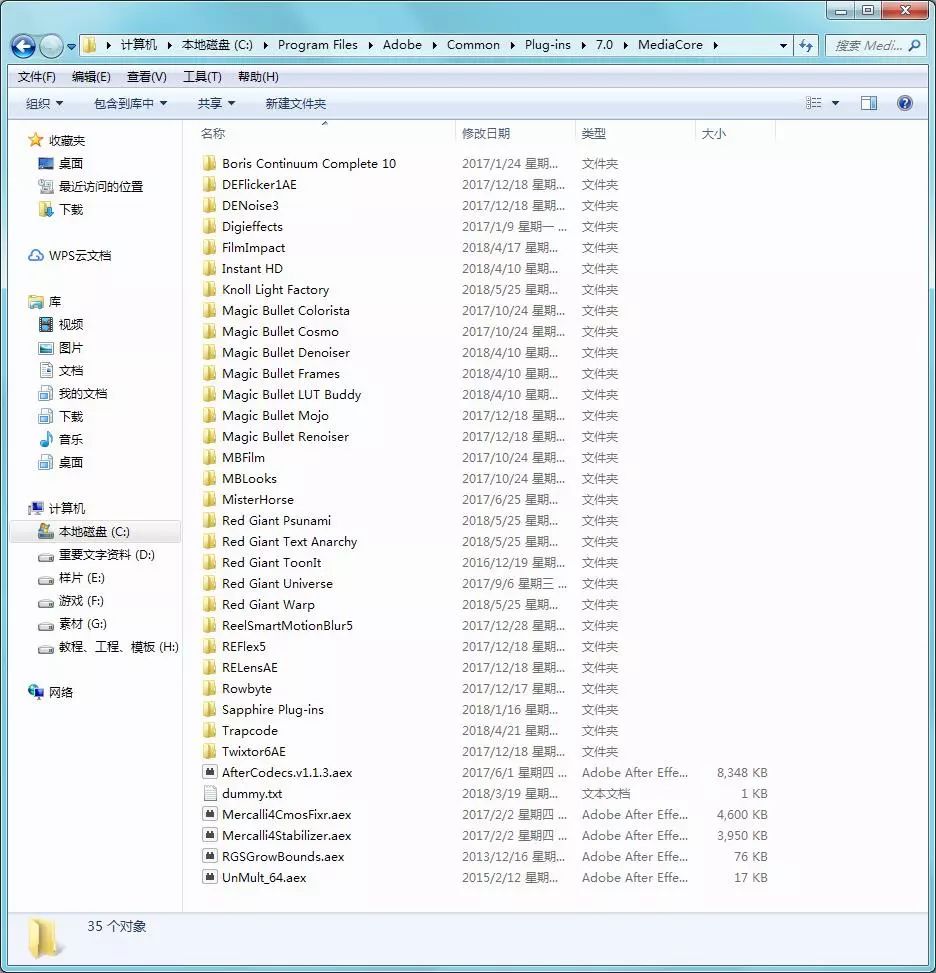Open the 帮助(H) menu
The image size is (936, 973).
(258, 76)
